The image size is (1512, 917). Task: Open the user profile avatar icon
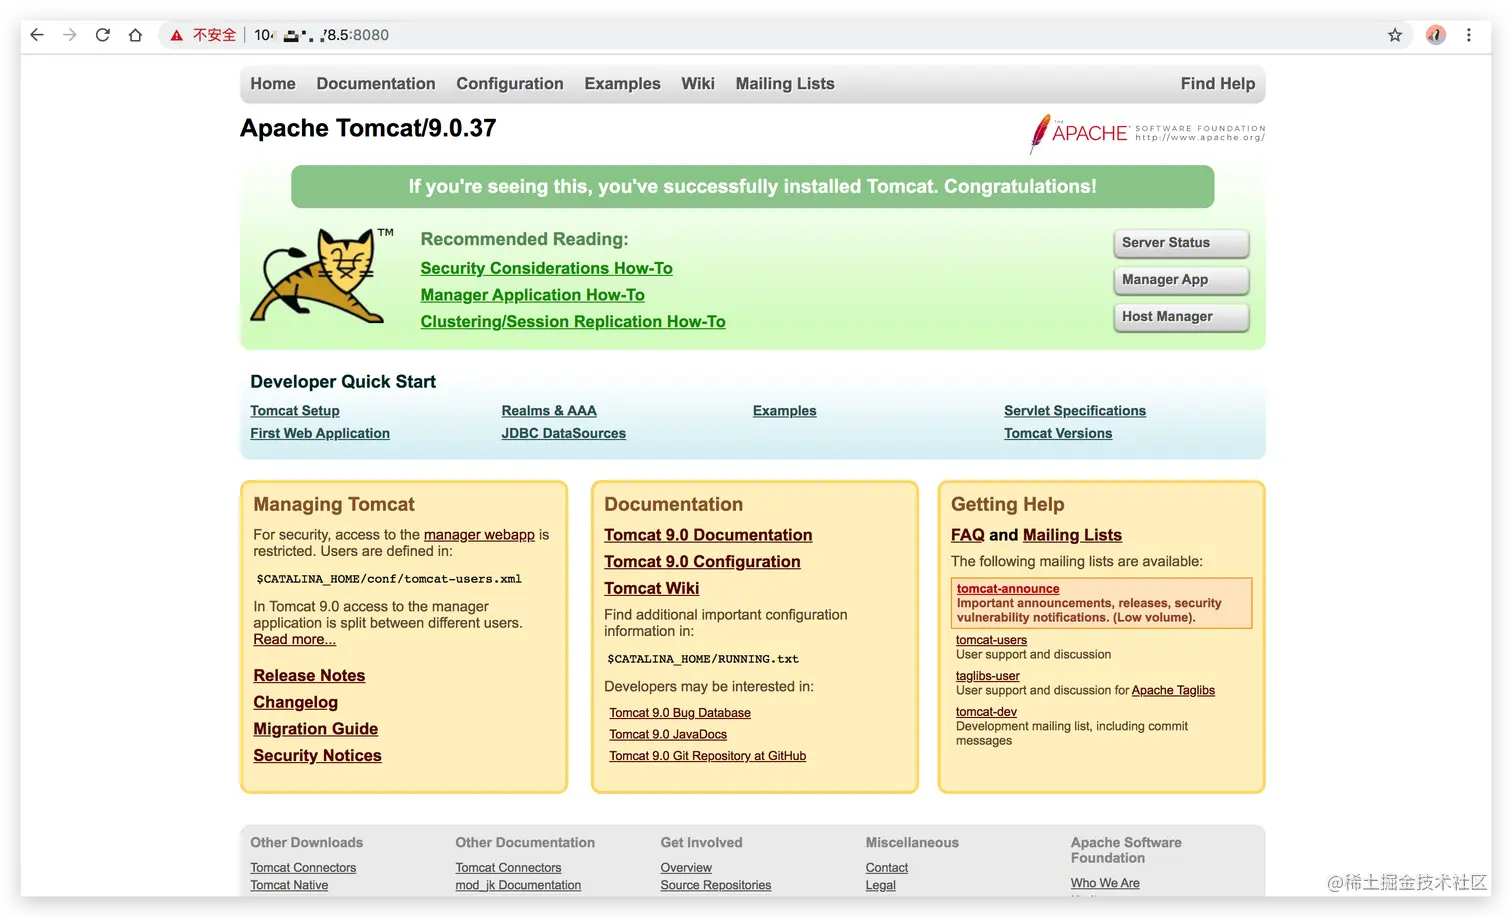click(1436, 35)
